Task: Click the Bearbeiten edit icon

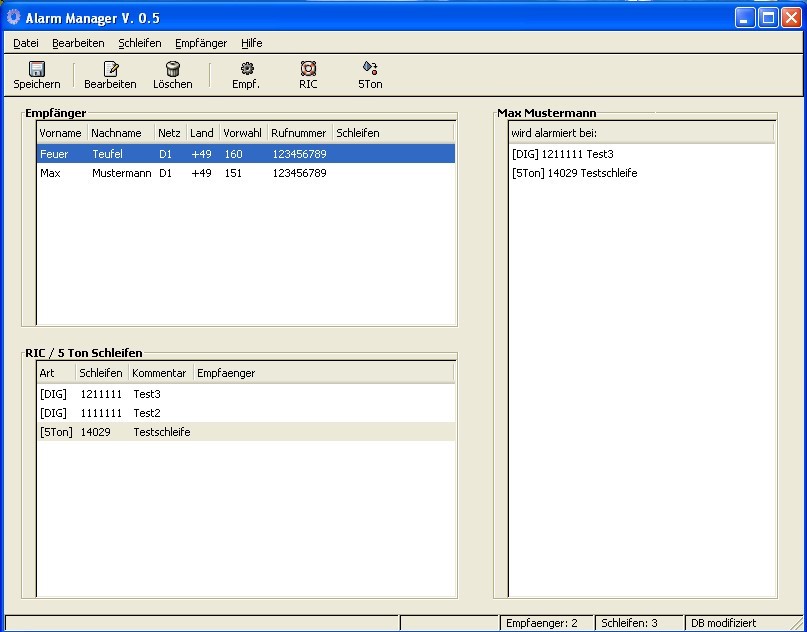Action: pyautogui.click(x=110, y=69)
